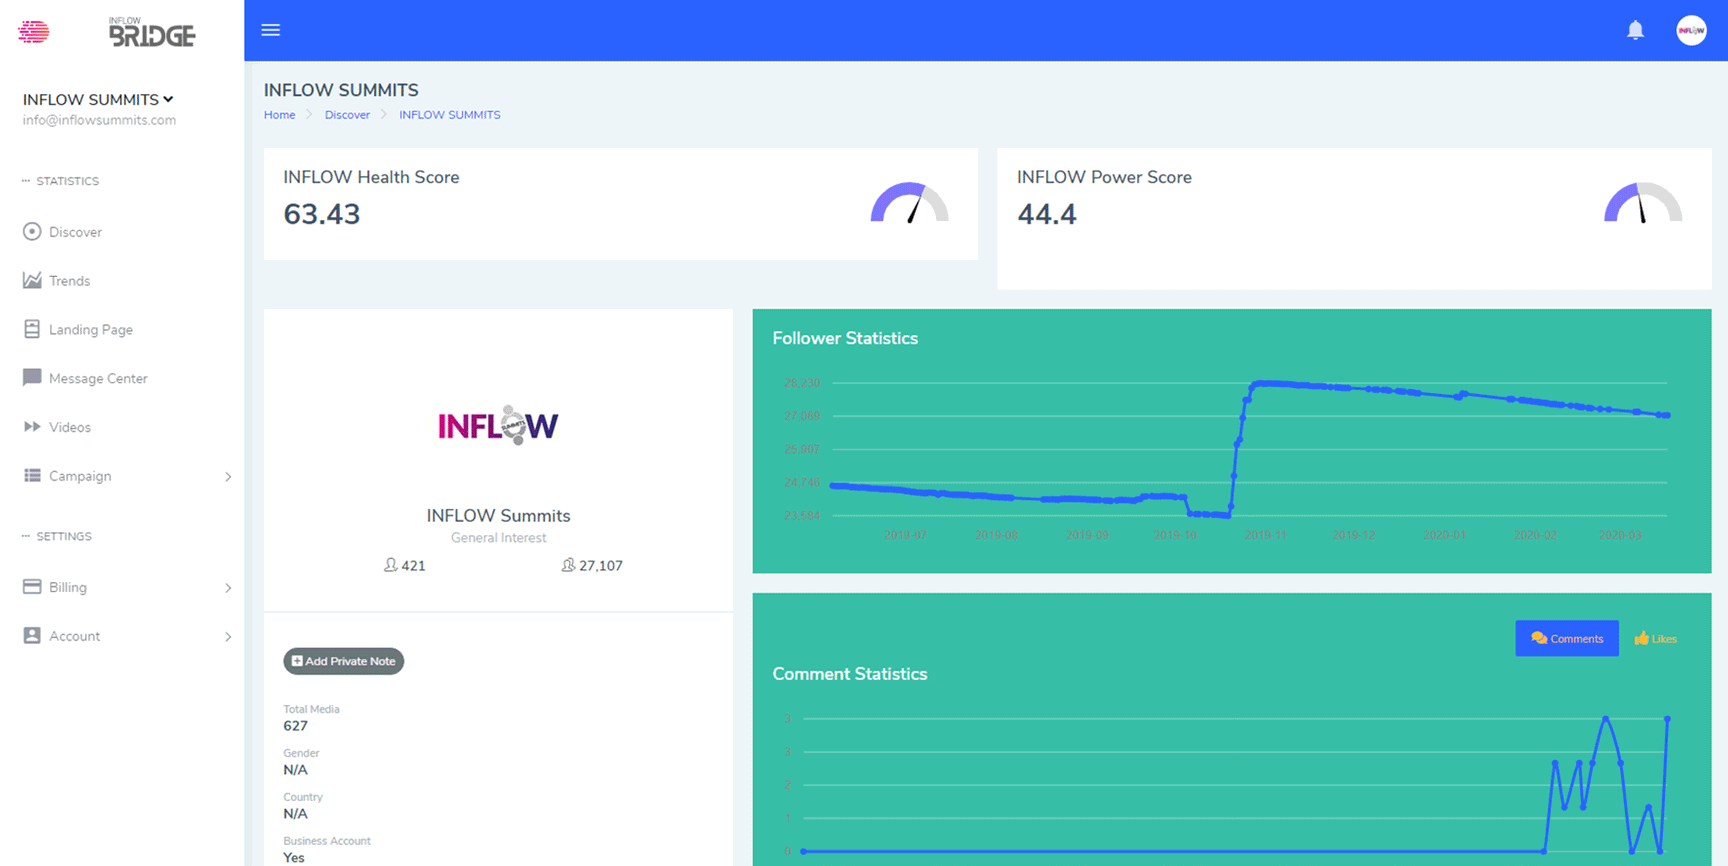Open Message Center menu item
Screen dimensions: 1728x866
98,378
